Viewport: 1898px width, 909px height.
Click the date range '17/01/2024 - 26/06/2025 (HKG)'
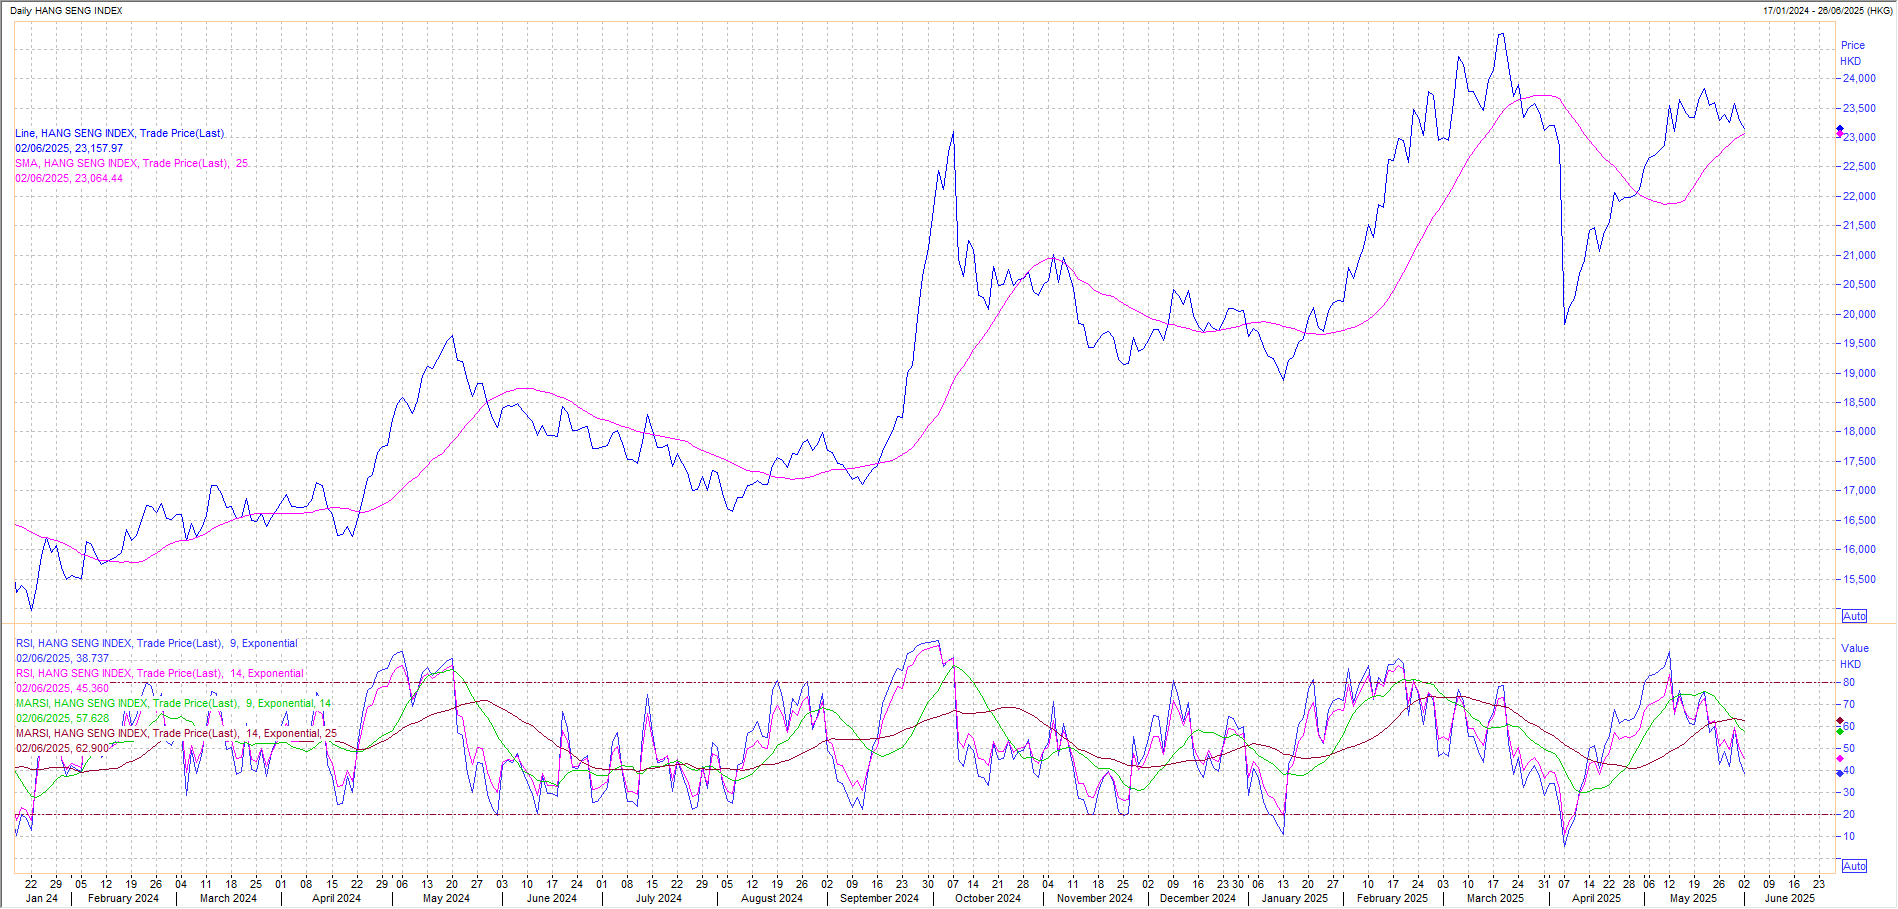coord(1826,11)
